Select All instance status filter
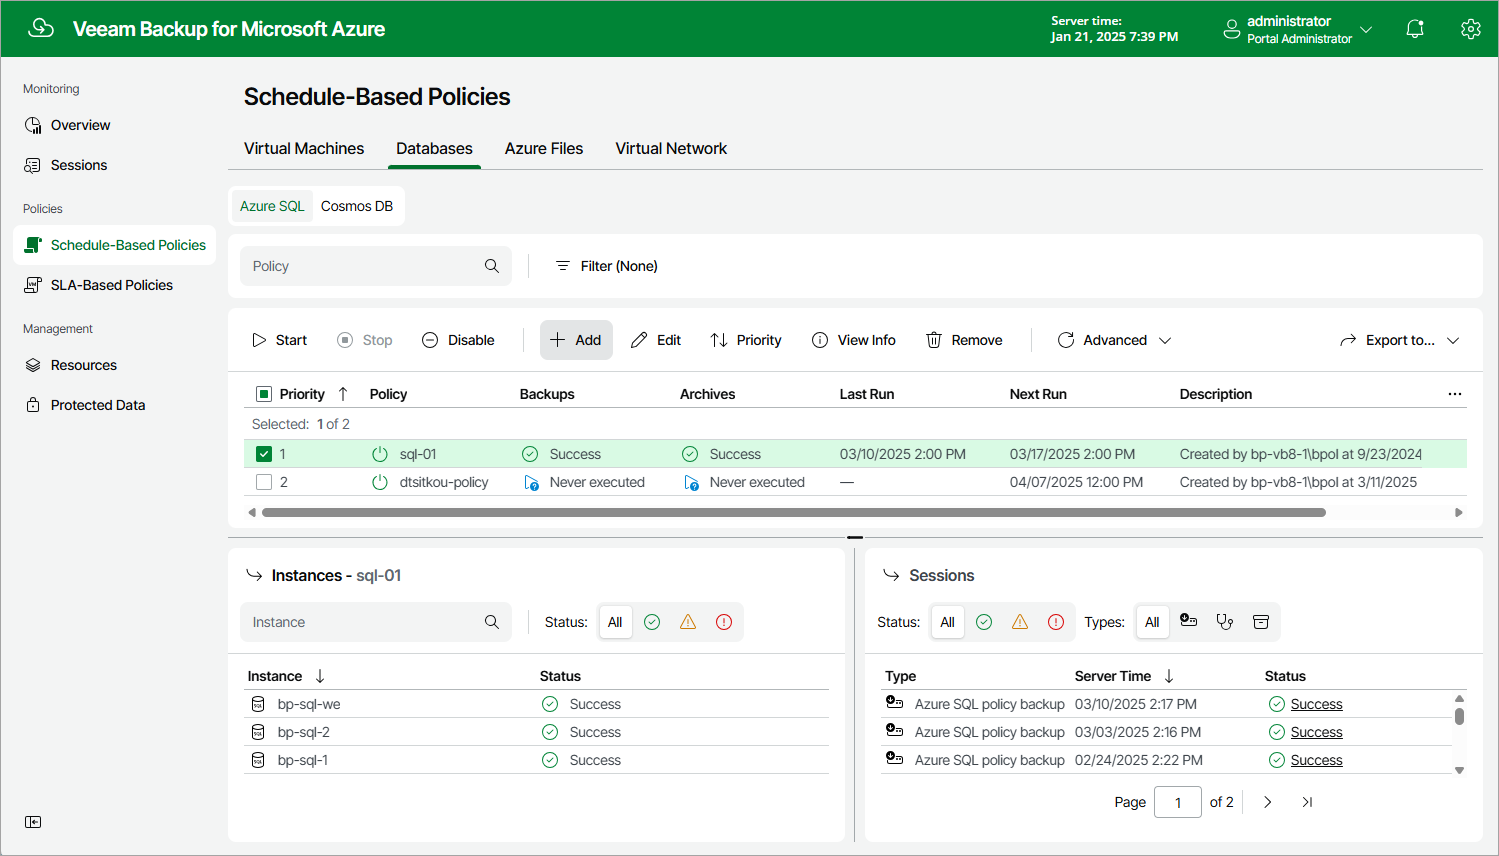 point(615,622)
